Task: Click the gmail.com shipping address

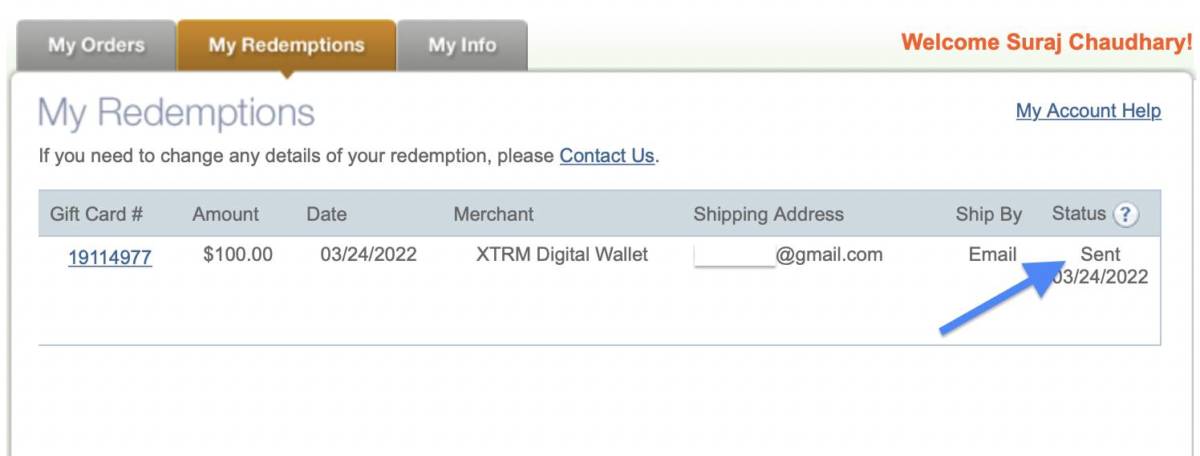Action: 788,255
